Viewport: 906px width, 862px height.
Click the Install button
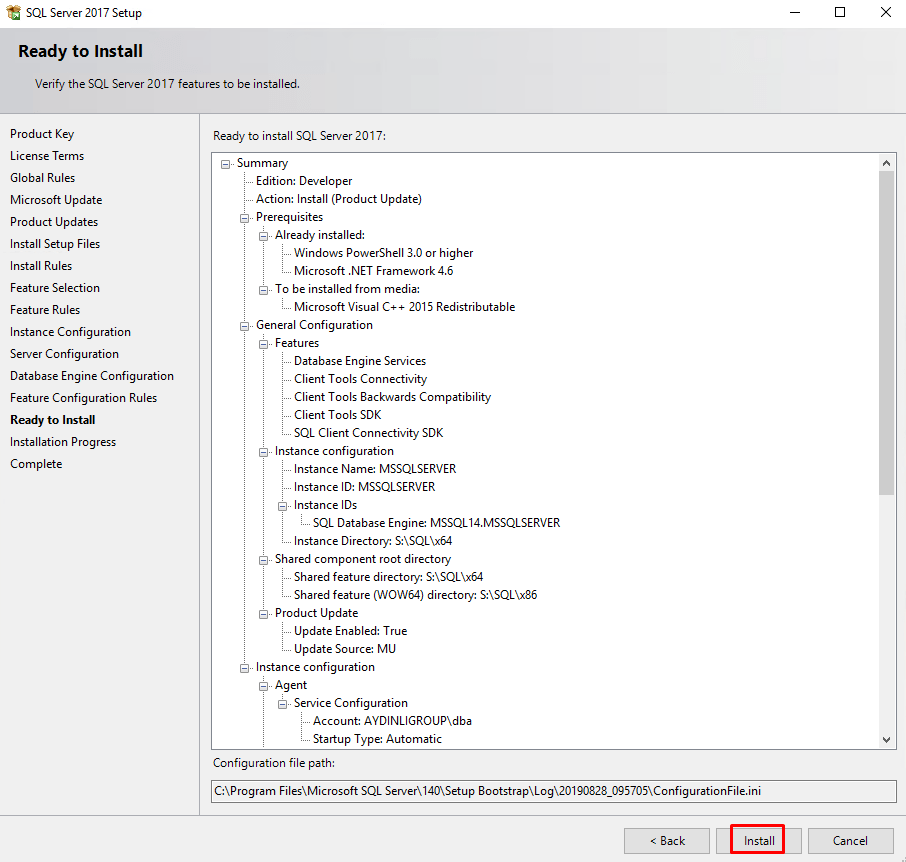tap(758, 840)
